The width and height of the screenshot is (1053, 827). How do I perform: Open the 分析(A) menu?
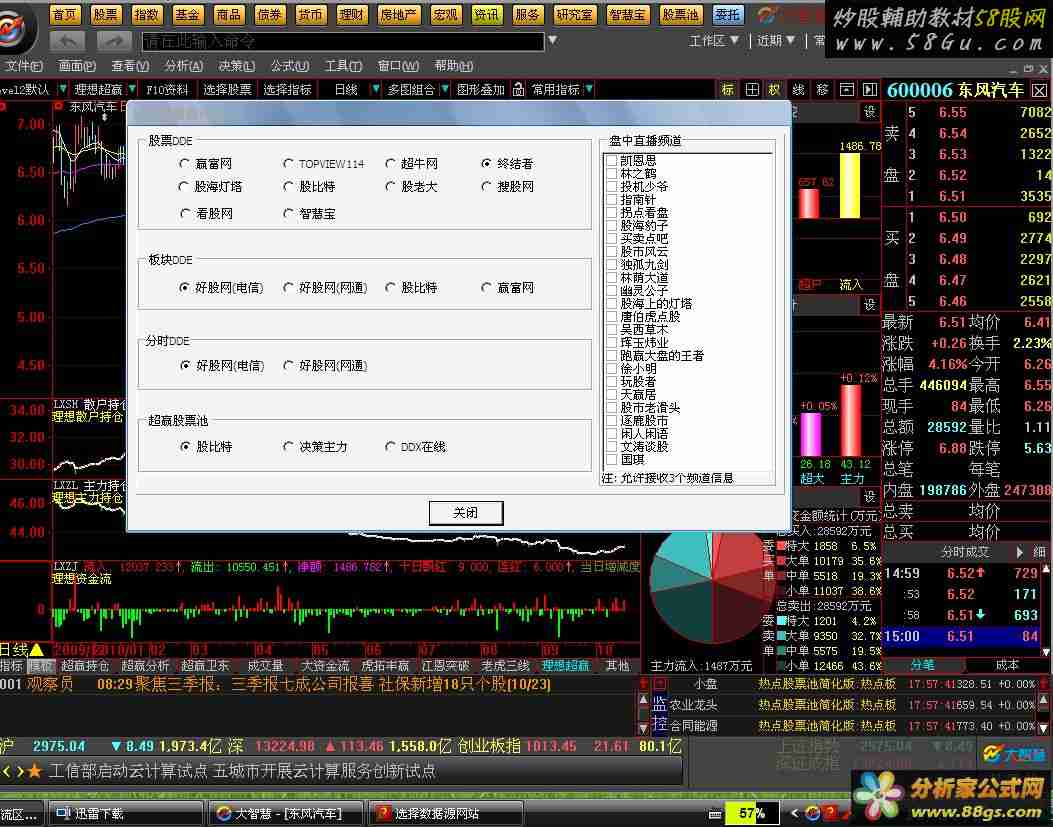[x=183, y=66]
